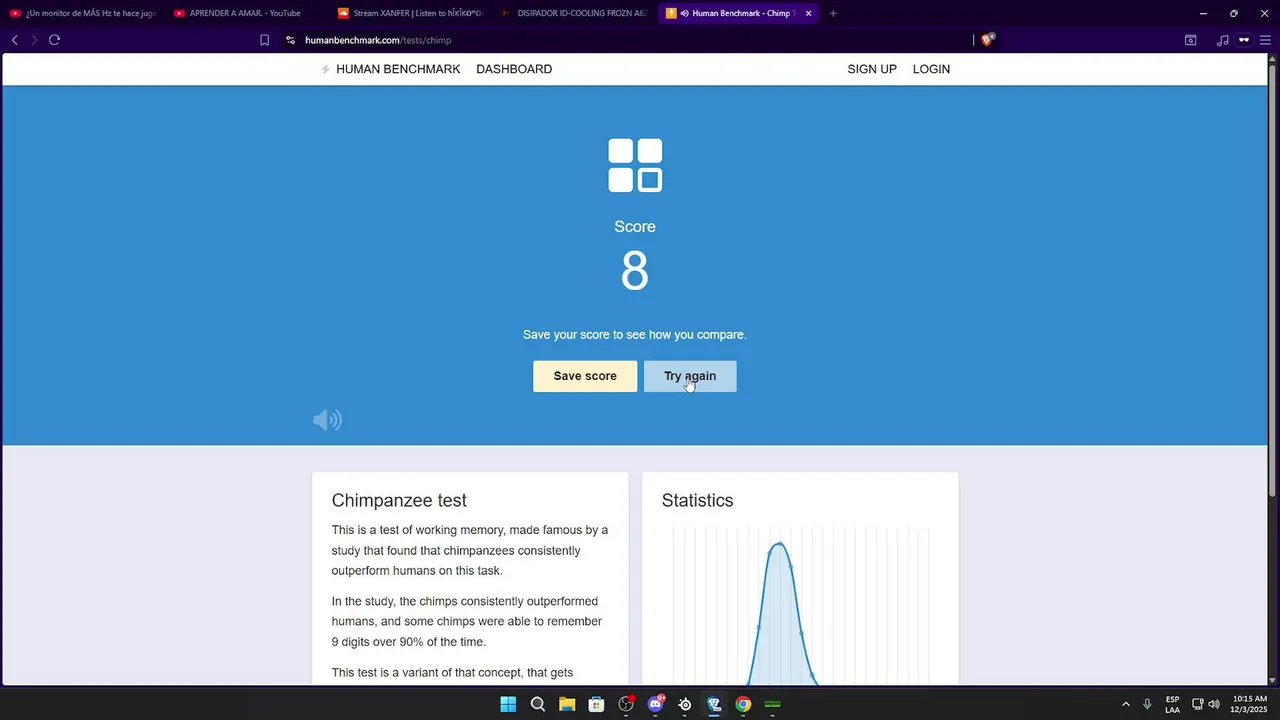
Task: Open the Brave Shields lion icon
Action: coord(988,40)
